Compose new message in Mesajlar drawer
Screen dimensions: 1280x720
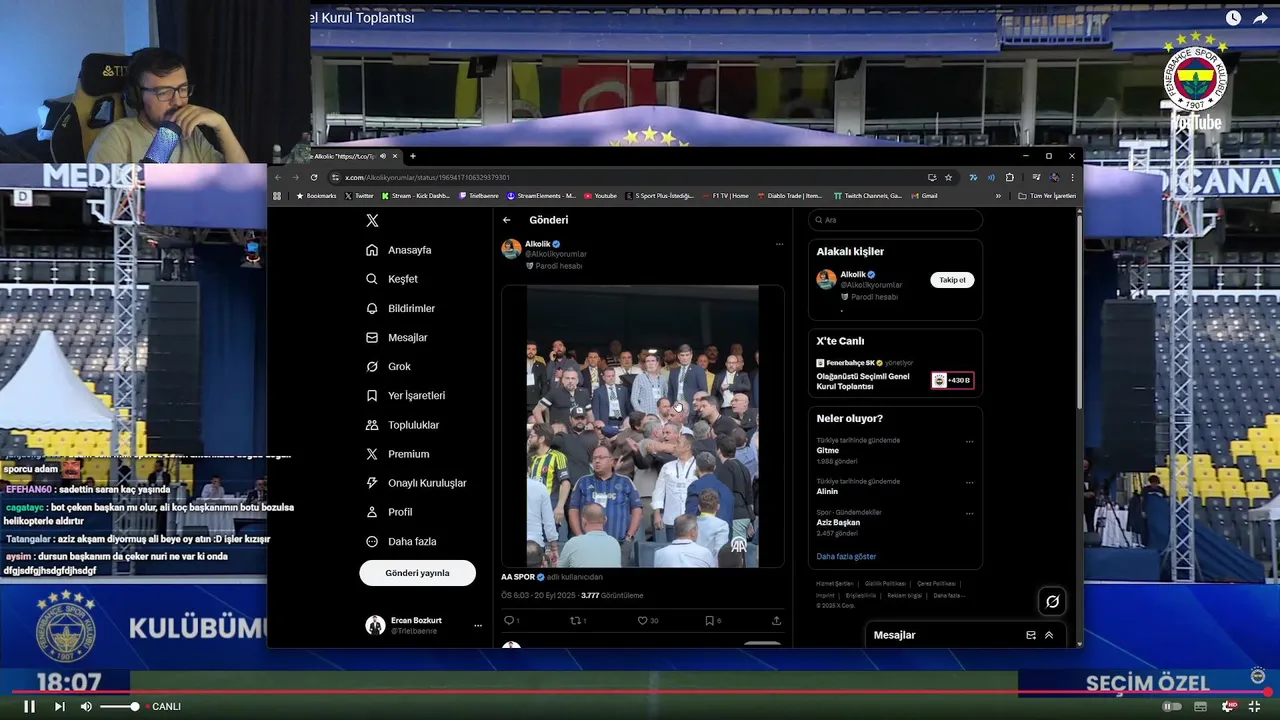[x=1031, y=635]
